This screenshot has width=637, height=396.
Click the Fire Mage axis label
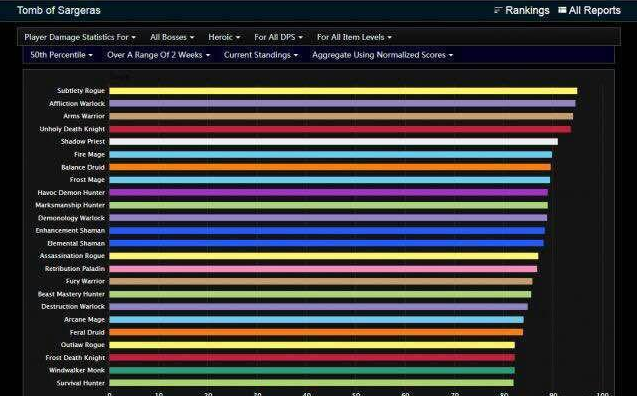click(x=89, y=154)
